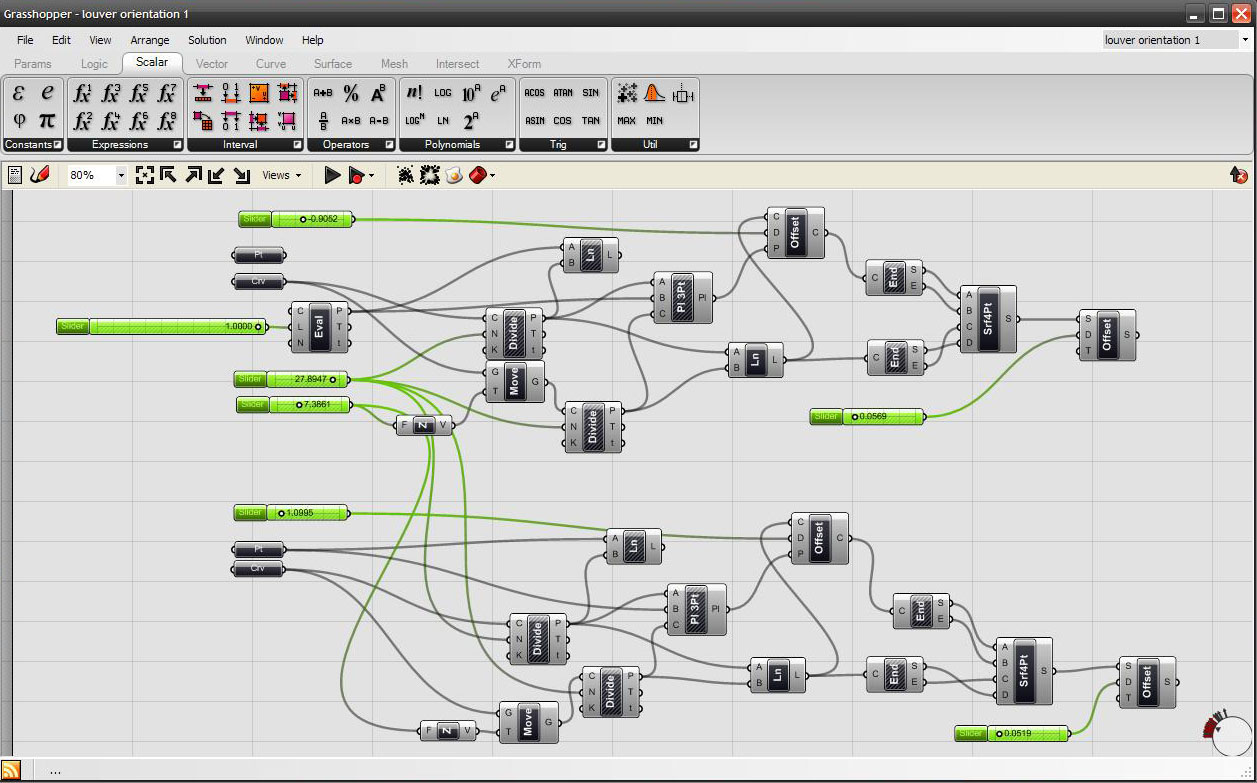Open the Solution menu

tap(207, 40)
